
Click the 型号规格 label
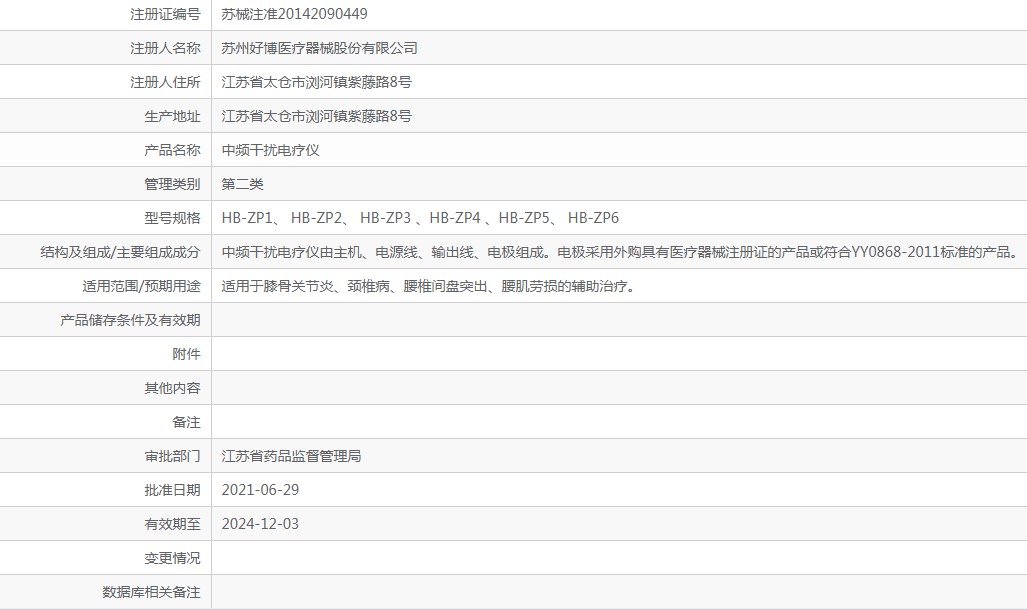click(172, 218)
